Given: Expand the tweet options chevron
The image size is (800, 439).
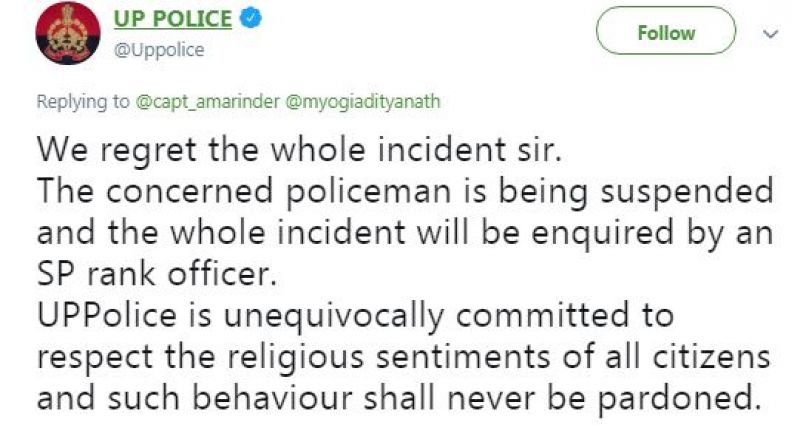Looking at the screenshot, I should pyautogui.click(x=769, y=33).
